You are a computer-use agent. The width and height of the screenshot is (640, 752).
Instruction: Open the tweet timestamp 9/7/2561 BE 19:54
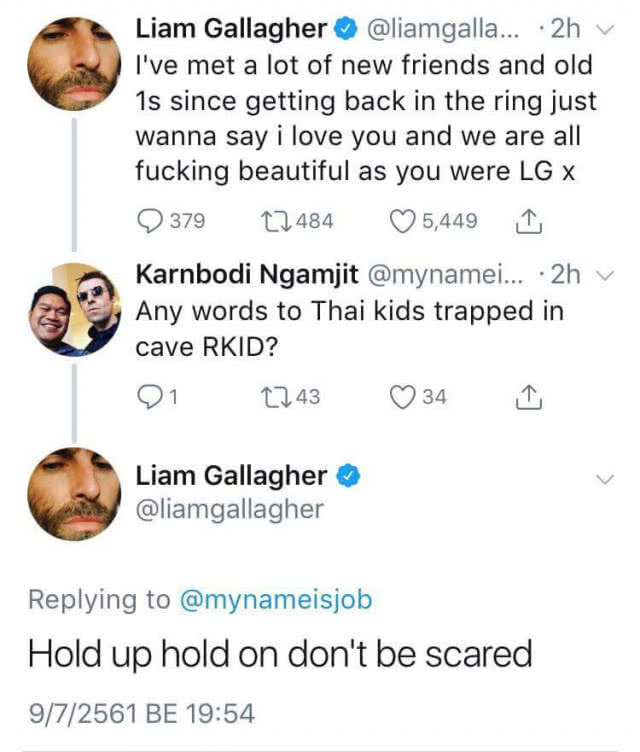pos(142,713)
